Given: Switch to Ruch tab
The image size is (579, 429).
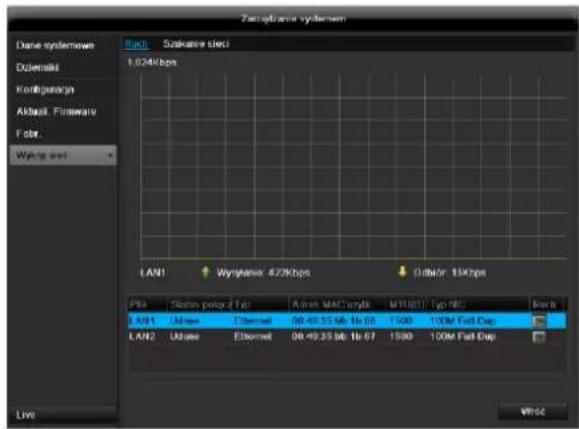Looking at the screenshot, I should pyautogui.click(x=136, y=44).
